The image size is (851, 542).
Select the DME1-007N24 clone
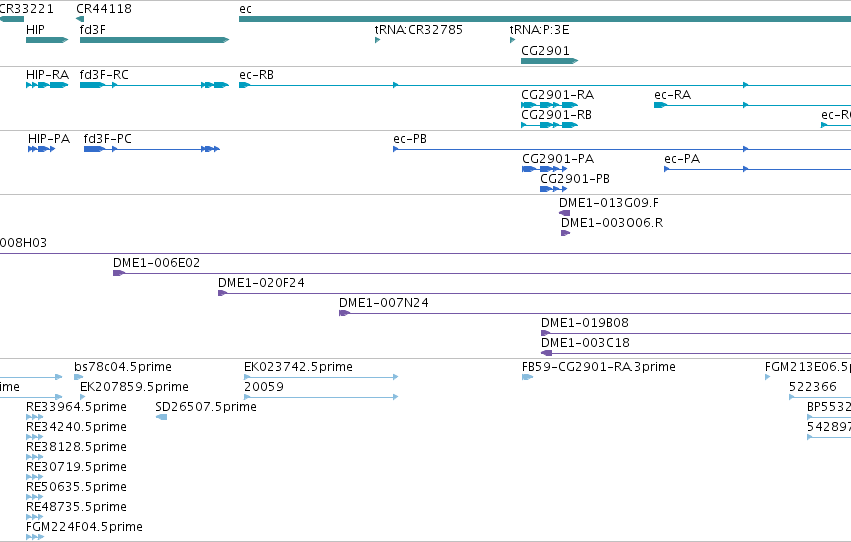coord(595,314)
